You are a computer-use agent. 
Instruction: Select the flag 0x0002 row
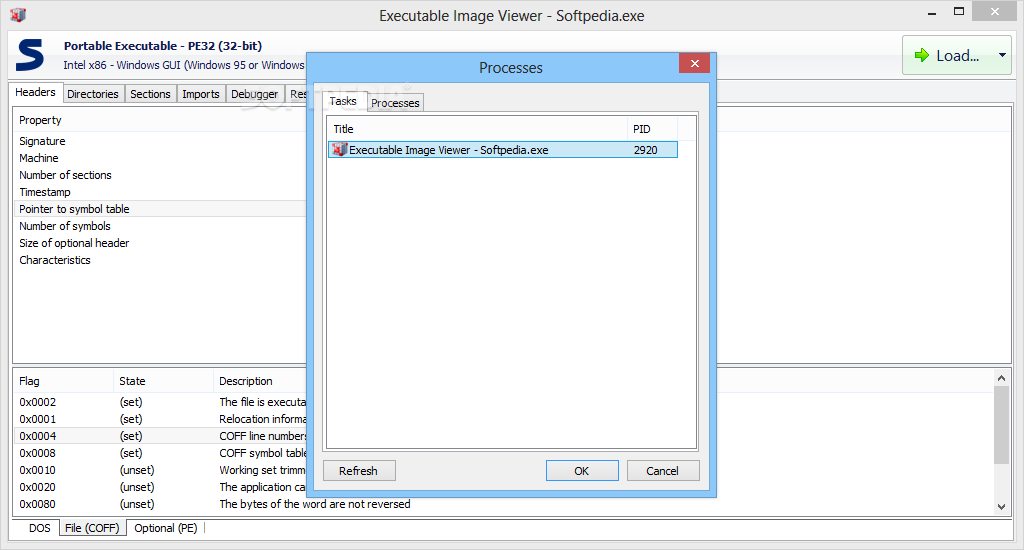[160, 402]
